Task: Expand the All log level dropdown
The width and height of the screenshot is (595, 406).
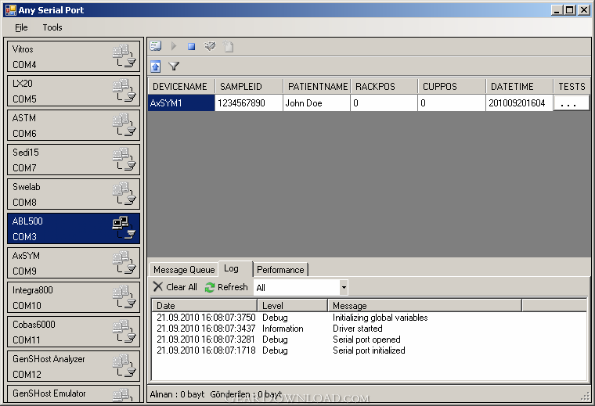Action: [343, 287]
